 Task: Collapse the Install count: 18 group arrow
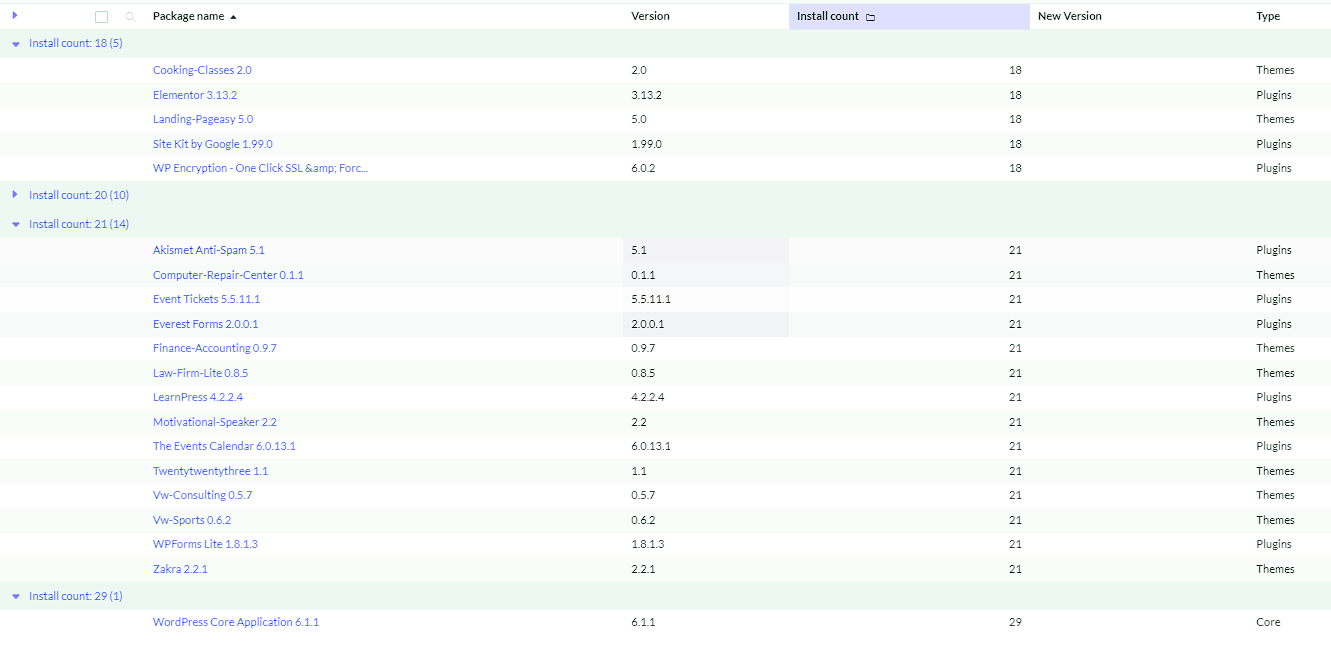pyautogui.click(x=16, y=44)
